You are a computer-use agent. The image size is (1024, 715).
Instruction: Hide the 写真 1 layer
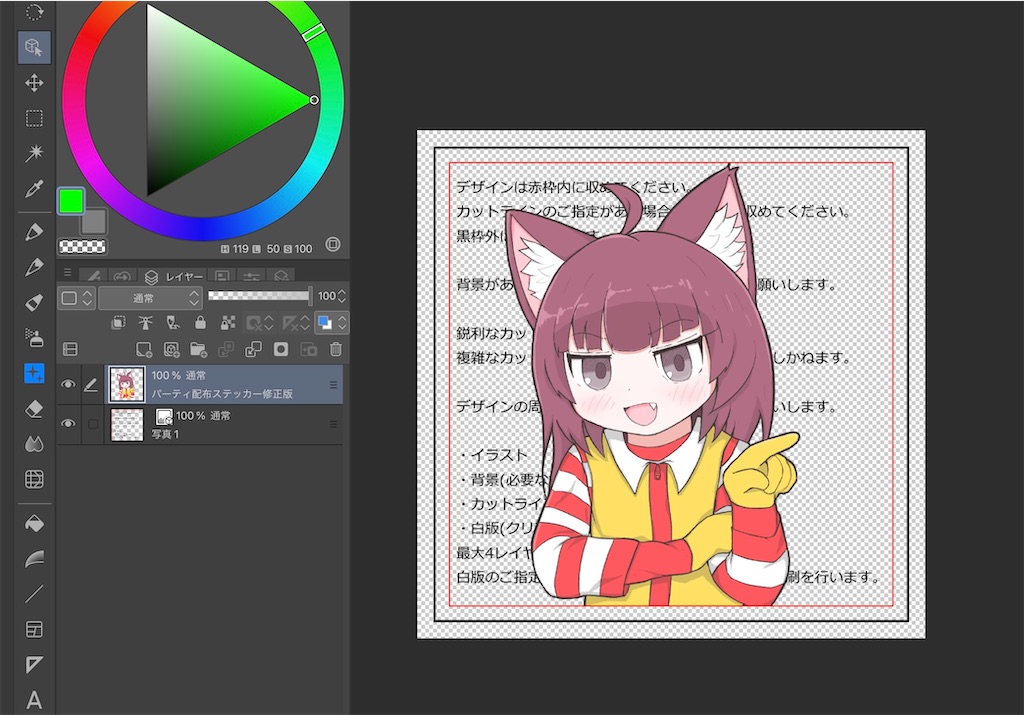tap(68, 424)
